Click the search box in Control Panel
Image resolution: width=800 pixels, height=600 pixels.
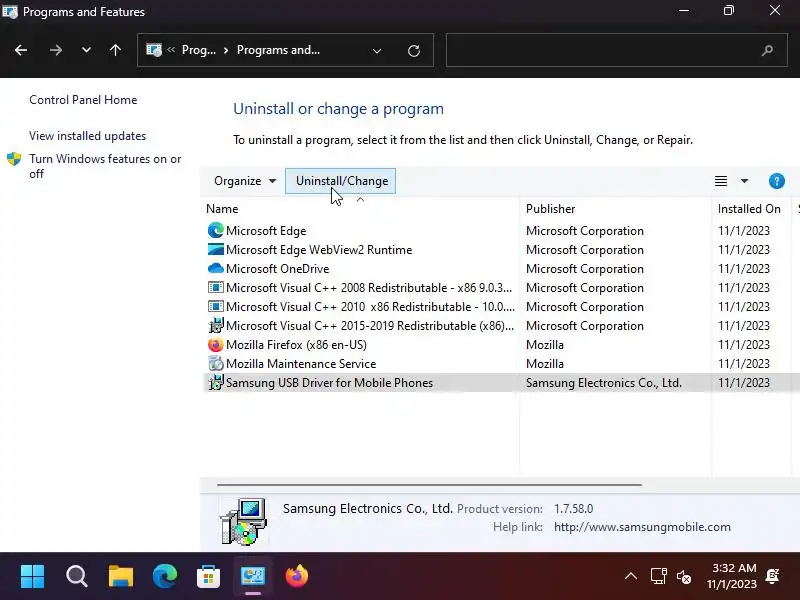click(616, 50)
